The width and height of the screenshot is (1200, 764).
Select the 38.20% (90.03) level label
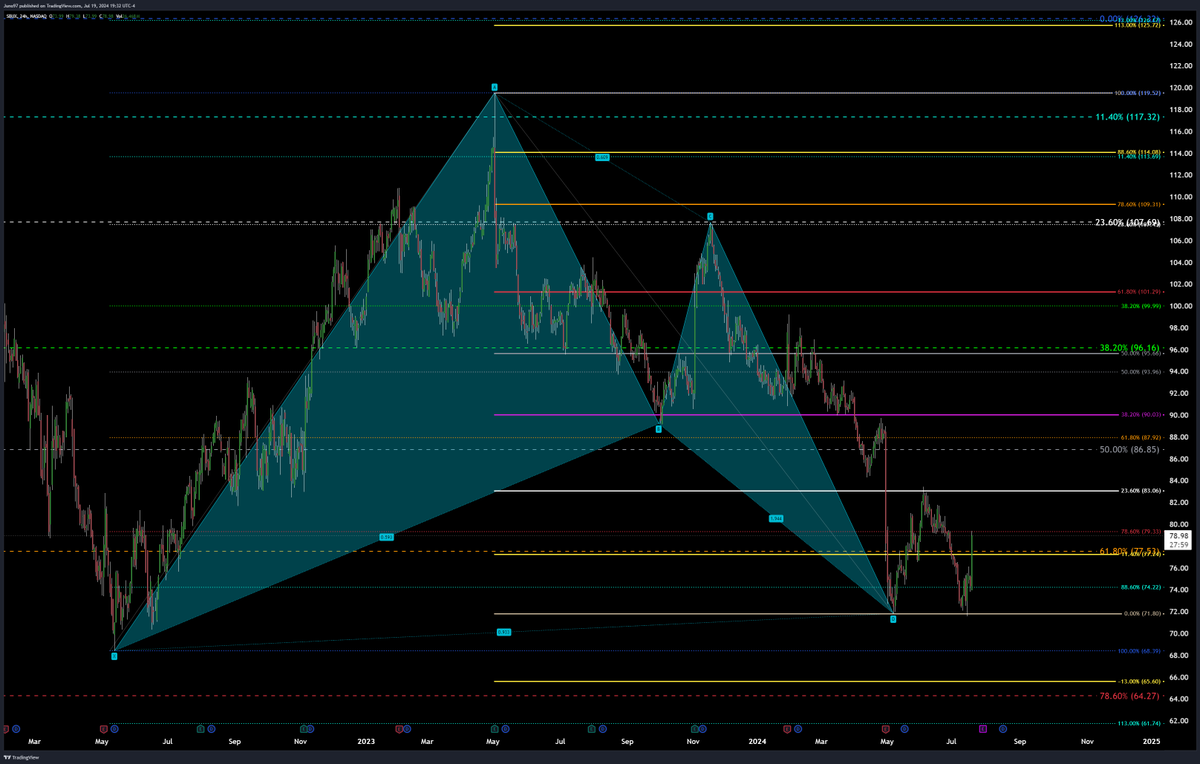pyautogui.click(x=1141, y=415)
